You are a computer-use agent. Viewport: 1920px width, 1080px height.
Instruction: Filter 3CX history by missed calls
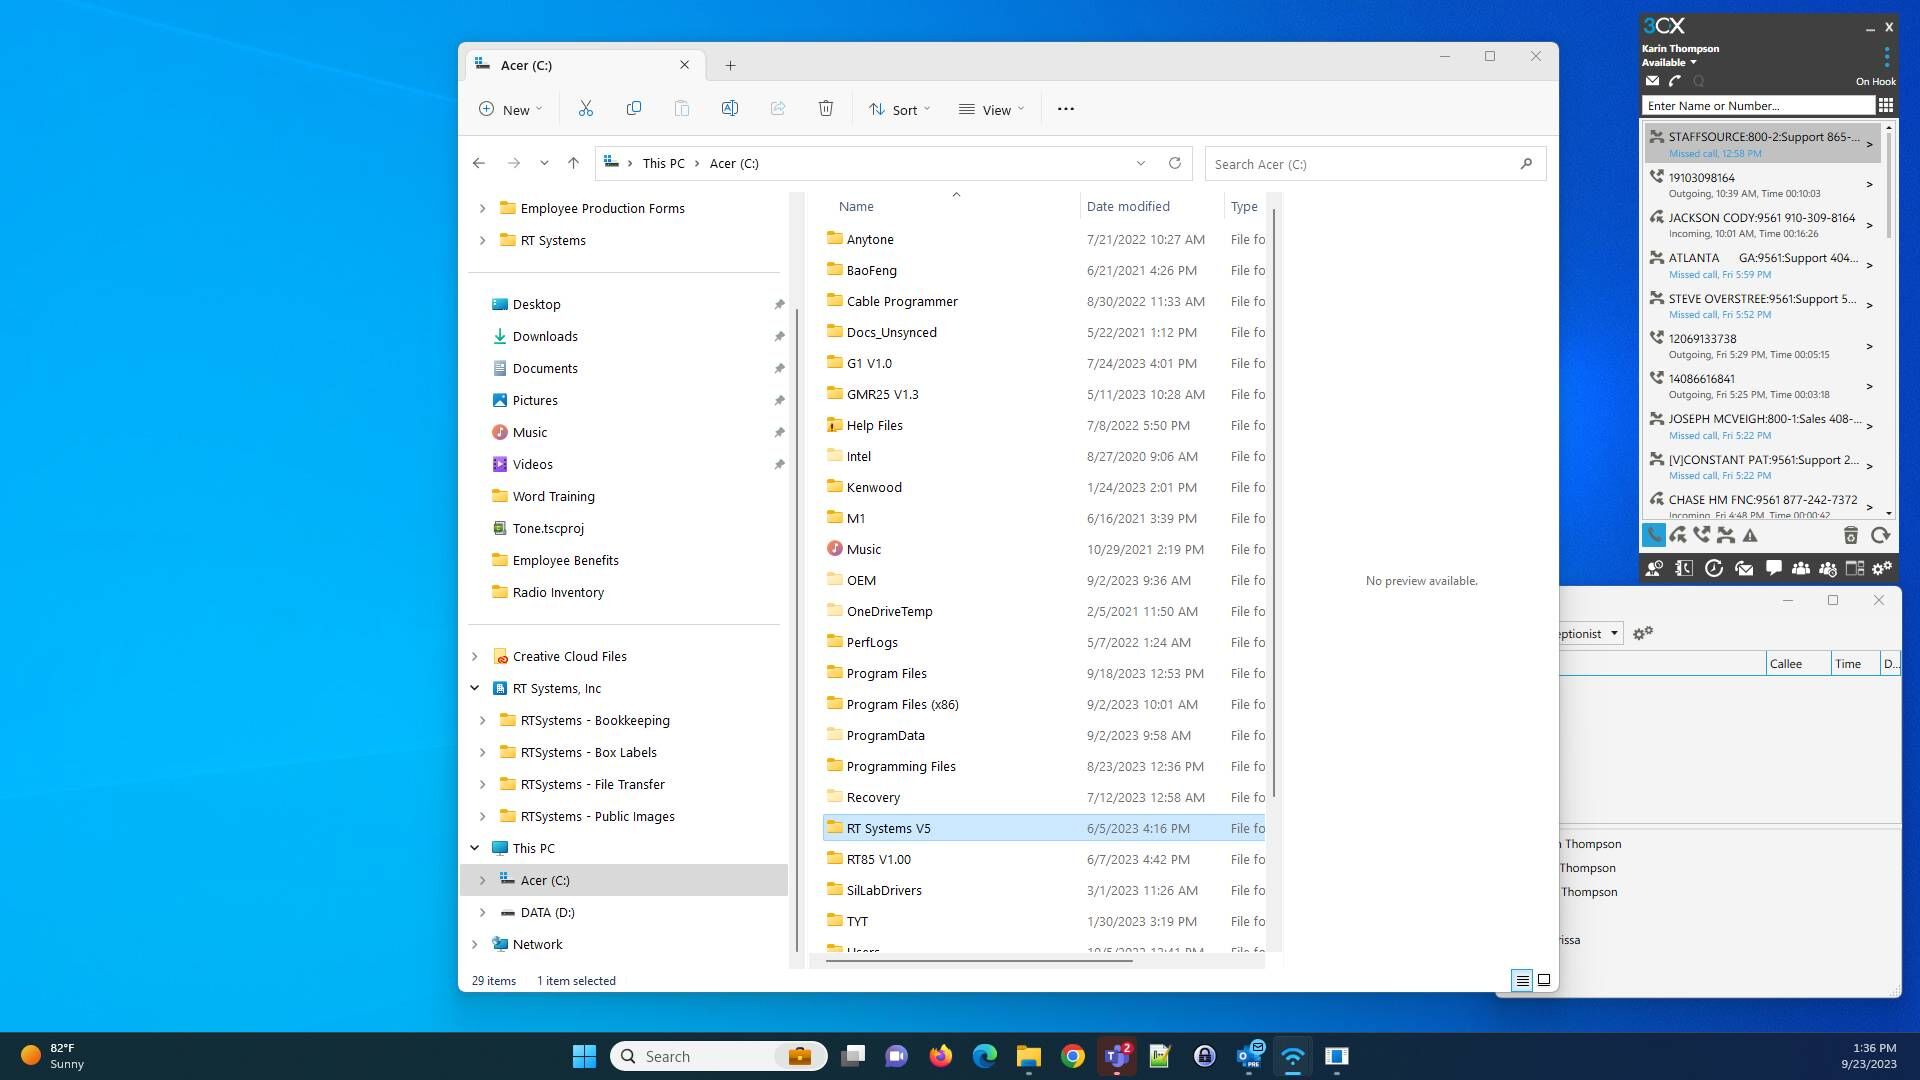click(1726, 535)
